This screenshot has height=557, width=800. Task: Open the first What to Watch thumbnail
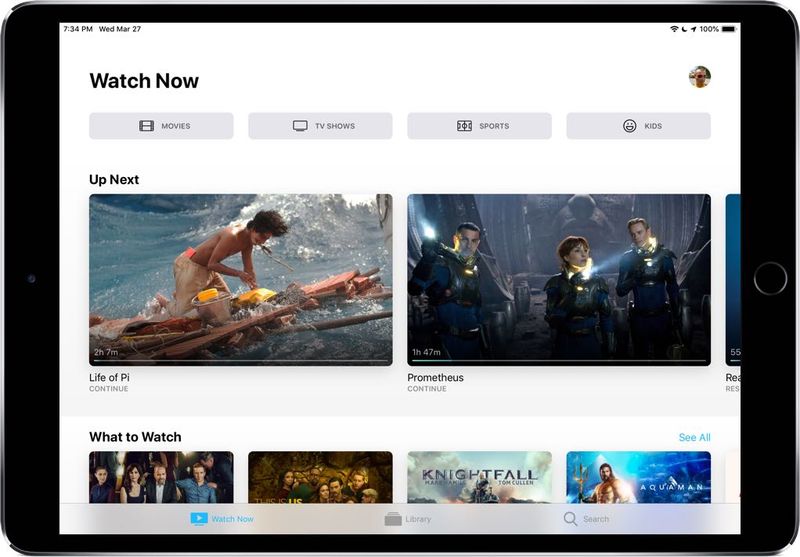(161, 477)
